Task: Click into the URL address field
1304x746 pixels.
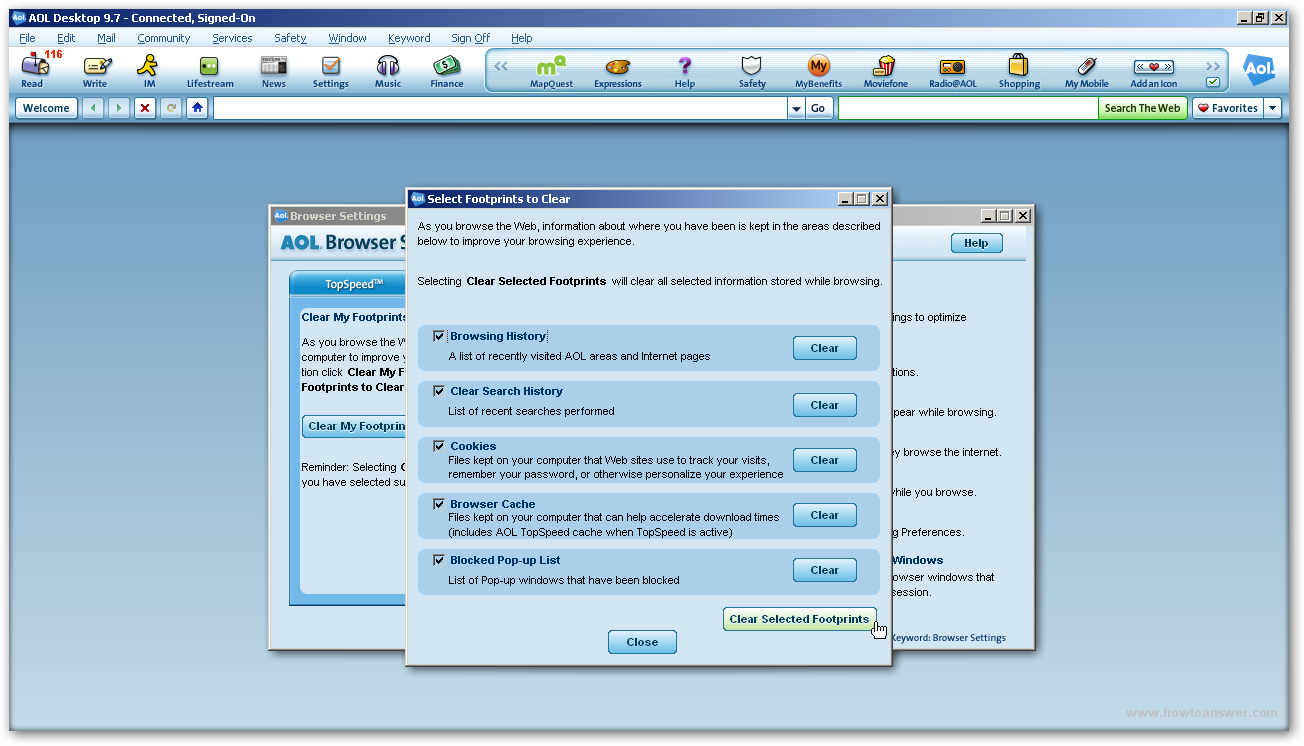Action: [500, 108]
